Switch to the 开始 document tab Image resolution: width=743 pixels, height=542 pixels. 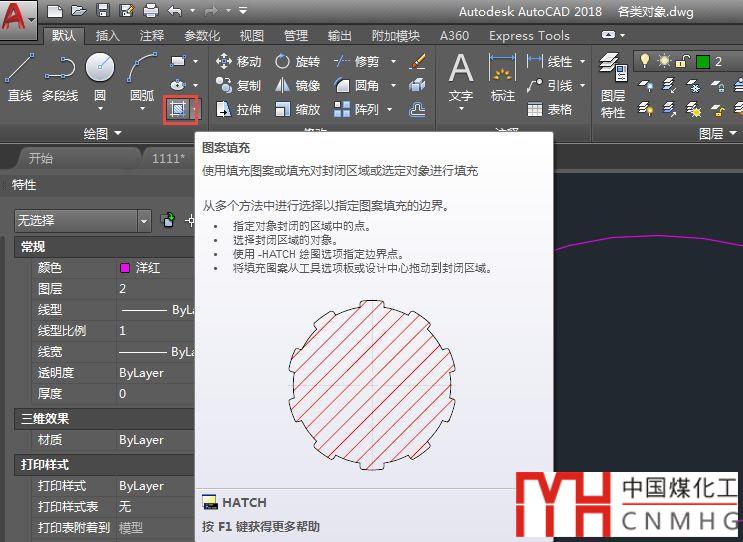[40, 158]
